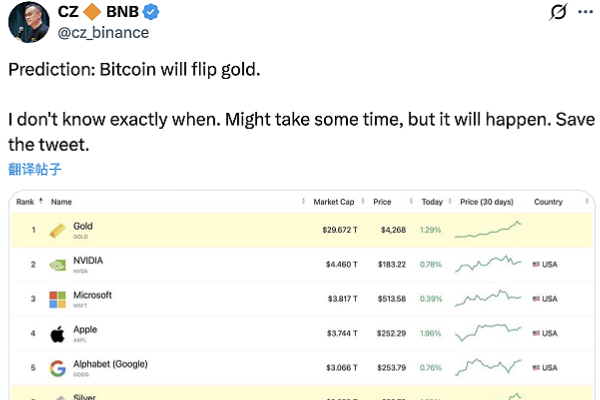Click the Alphabet Google logo
Image resolution: width=600 pixels, height=400 pixels.
click(x=58, y=368)
